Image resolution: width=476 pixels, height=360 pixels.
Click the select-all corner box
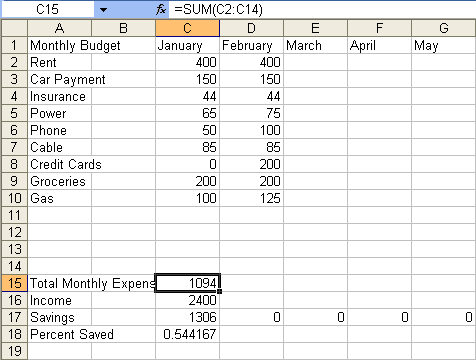click(x=14, y=28)
